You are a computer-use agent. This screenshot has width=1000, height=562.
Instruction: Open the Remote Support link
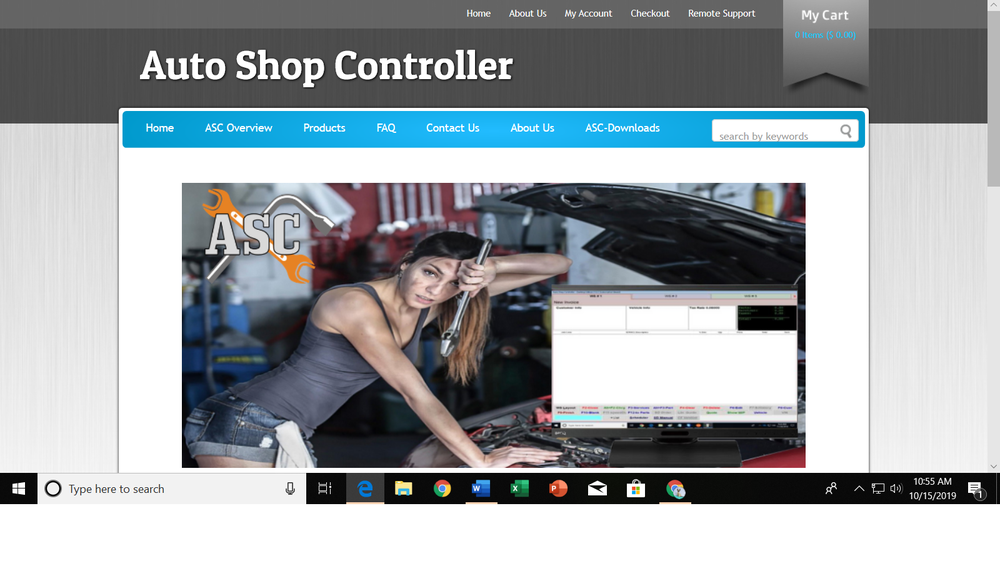721,13
